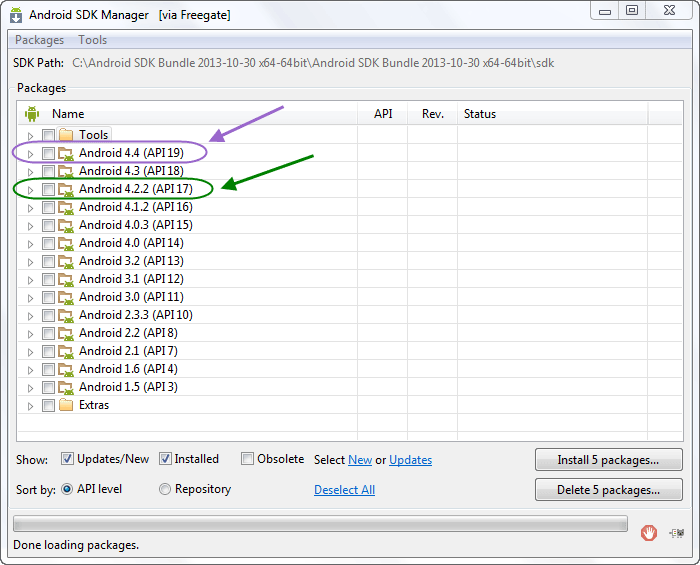Click the Android 3.1 (API 12) platform icon
The image size is (700, 565).
[x=66, y=279]
